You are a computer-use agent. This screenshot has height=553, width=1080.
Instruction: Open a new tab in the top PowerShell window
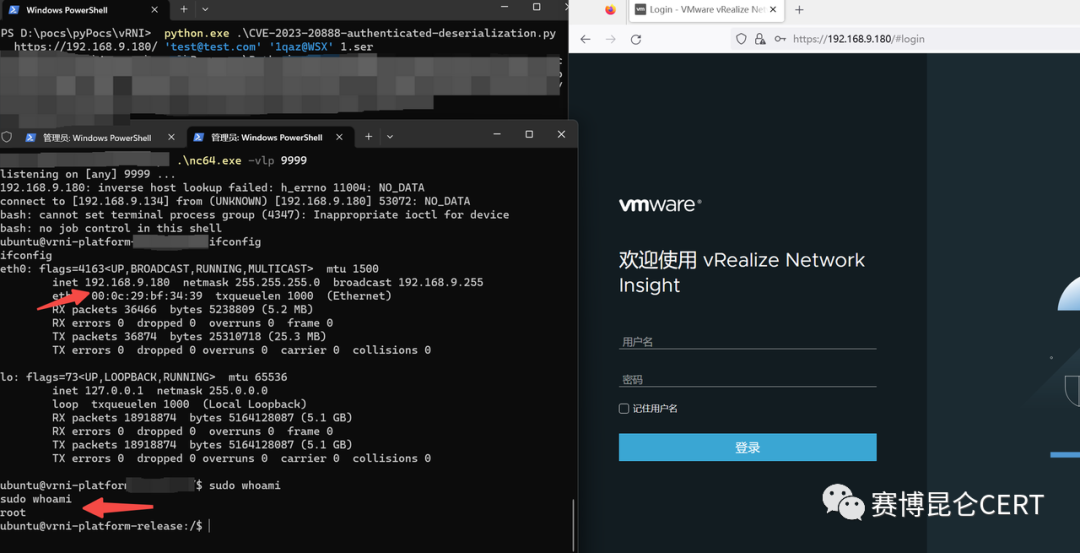(183, 10)
